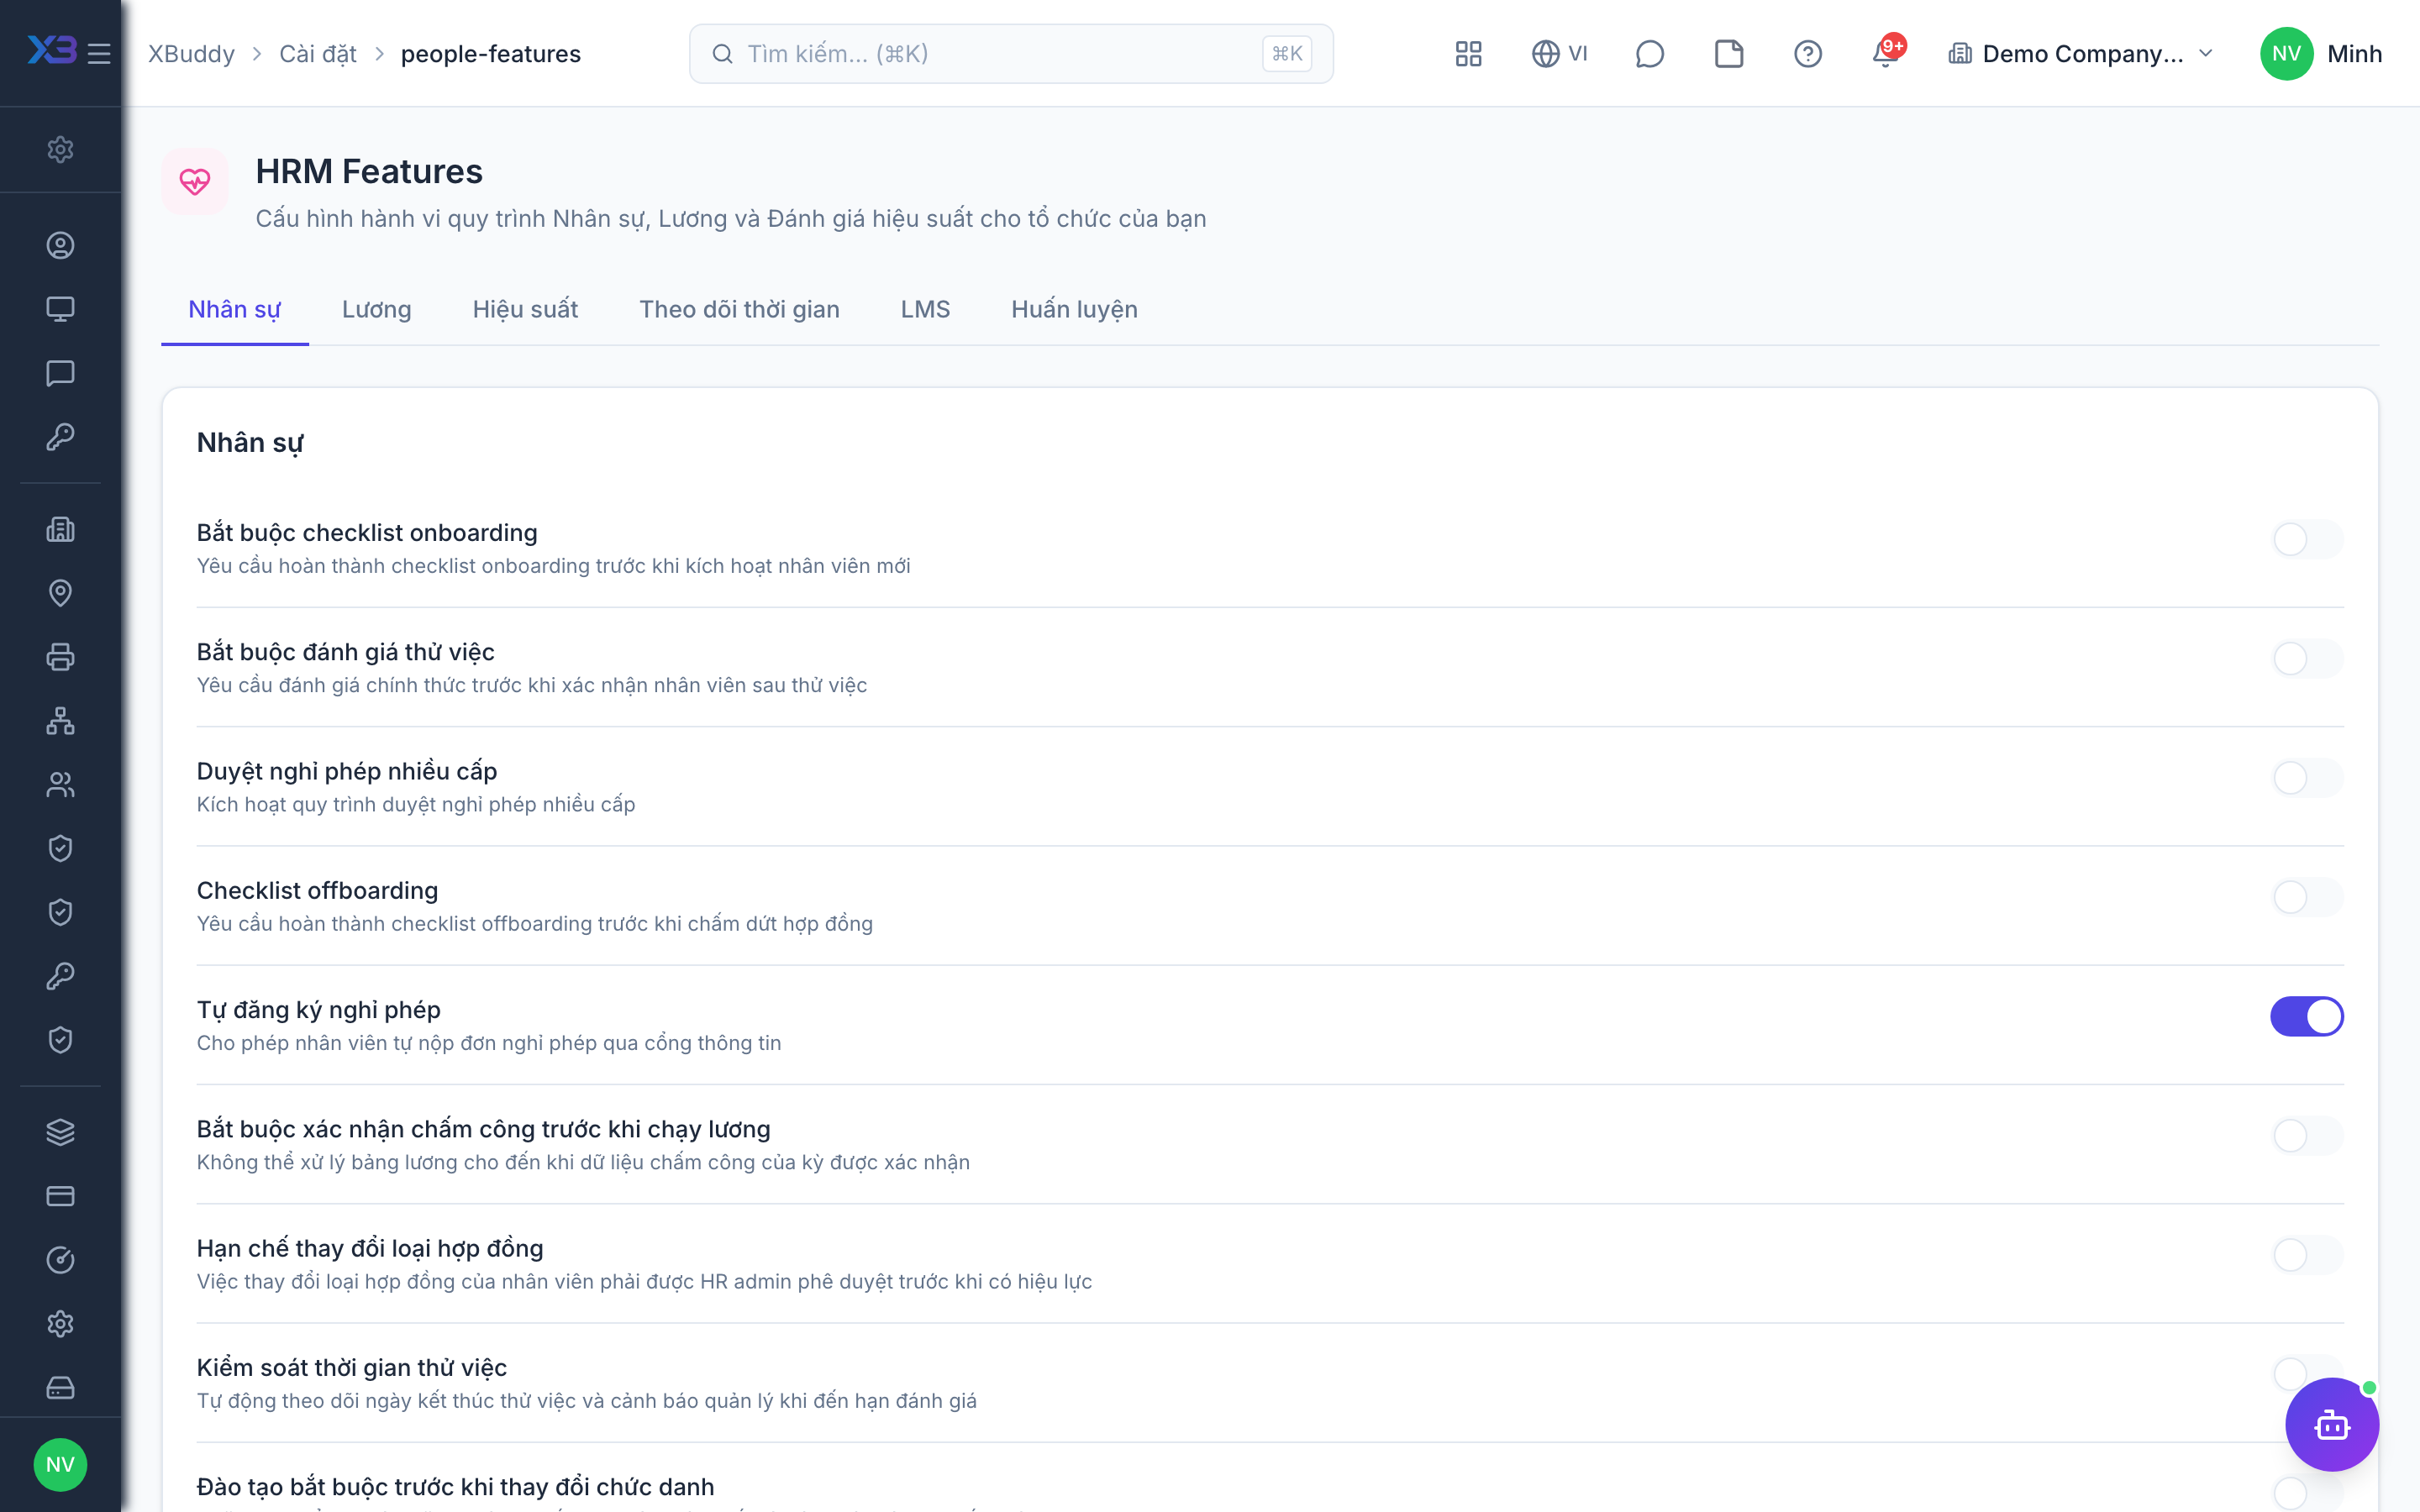2420x1512 pixels.
Task: Open the Minh user profile menu
Action: pyautogui.click(x=2321, y=53)
